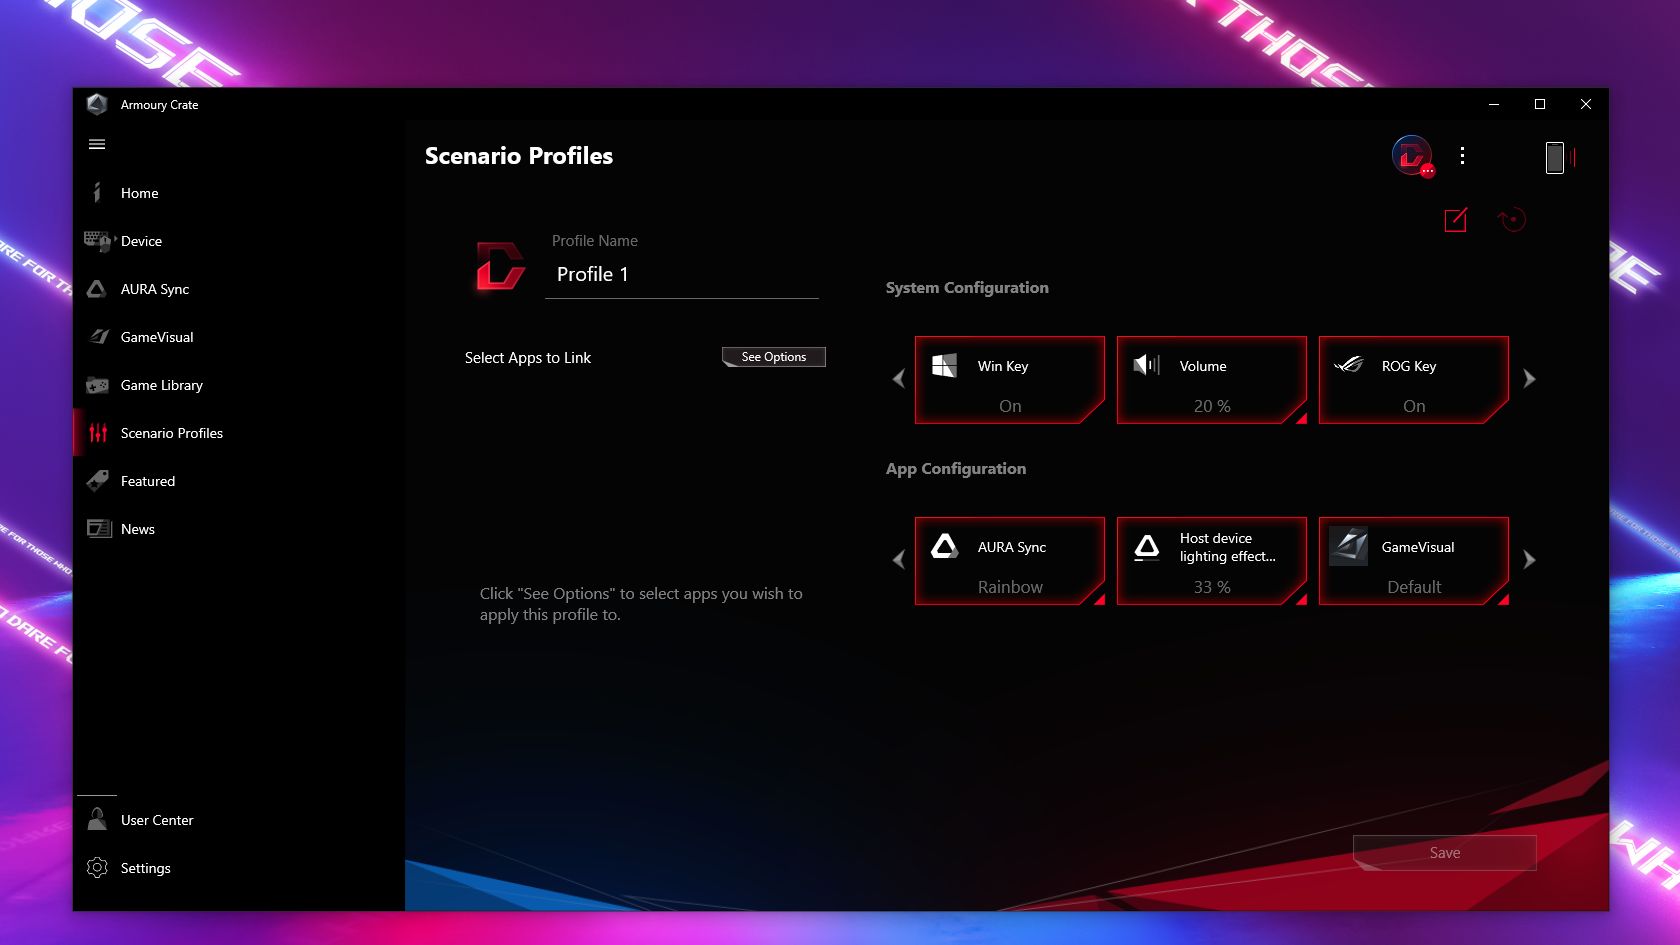
Task: Open the News page
Action: 239,529
